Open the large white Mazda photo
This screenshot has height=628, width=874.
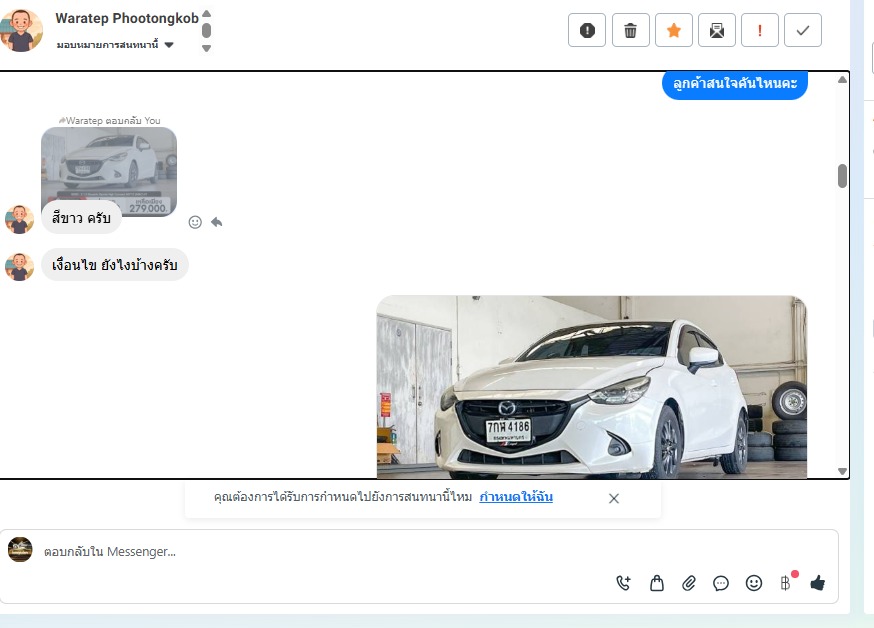tap(591, 386)
